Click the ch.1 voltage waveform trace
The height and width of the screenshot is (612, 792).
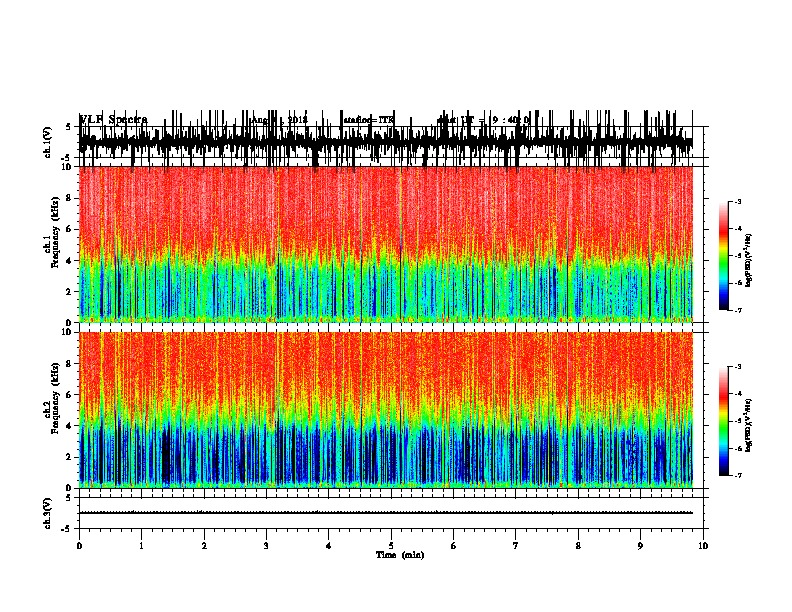click(386, 142)
